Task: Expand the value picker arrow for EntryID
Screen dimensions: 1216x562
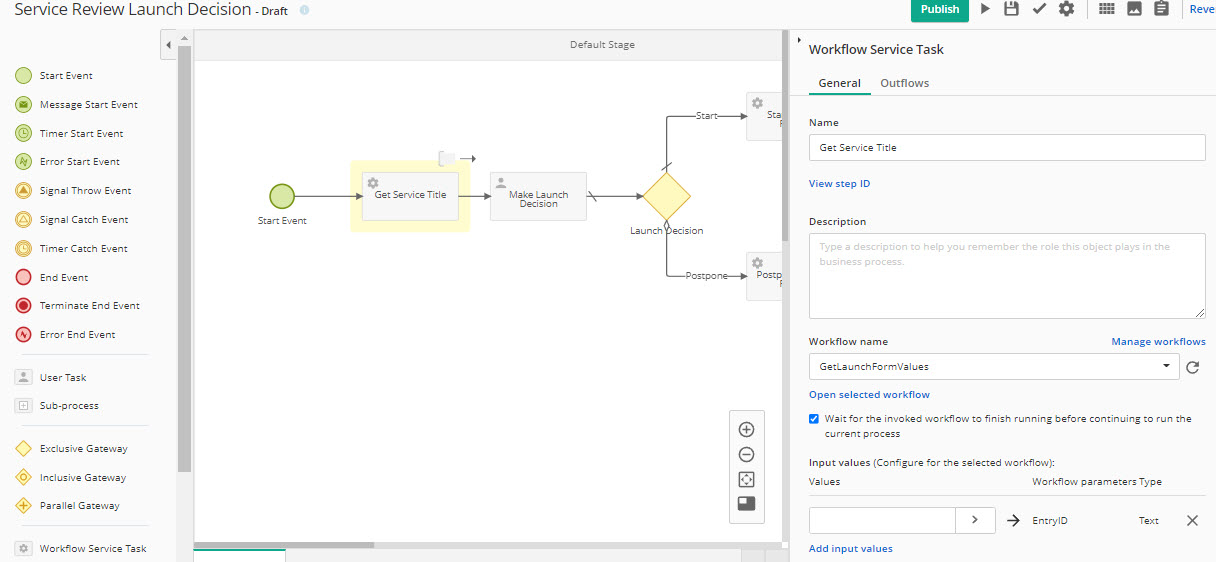Action: [975, 521]
